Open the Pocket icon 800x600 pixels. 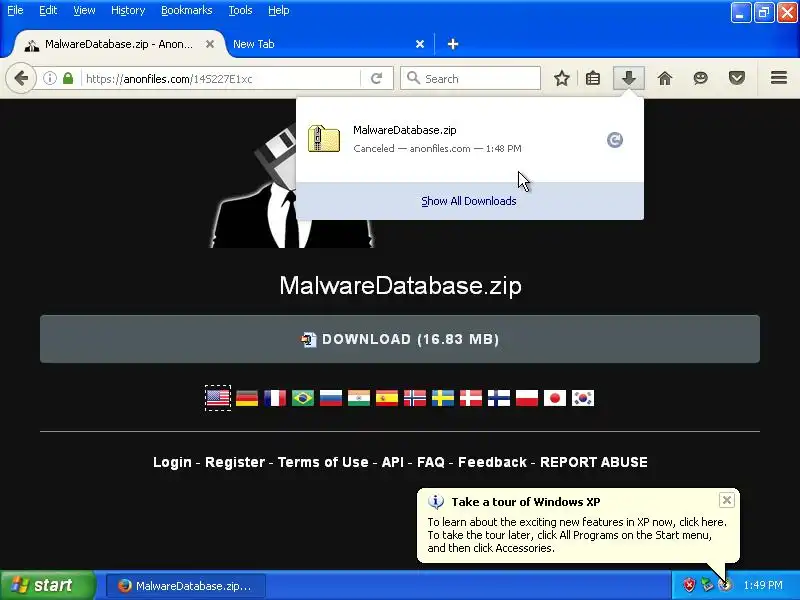(x=737, y=79)
